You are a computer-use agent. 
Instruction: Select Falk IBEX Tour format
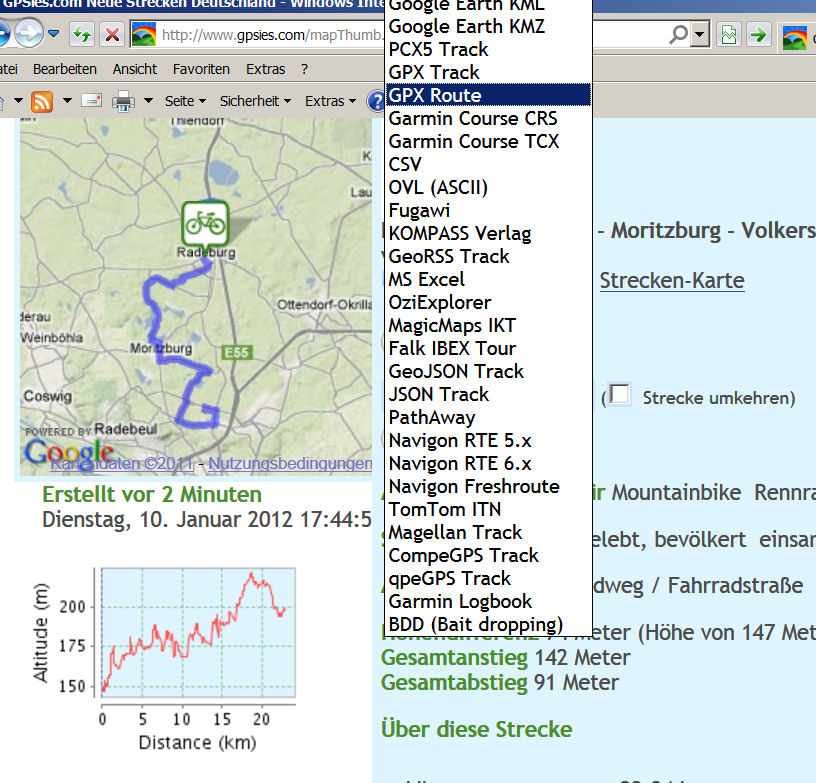click(x=489, y=349)
